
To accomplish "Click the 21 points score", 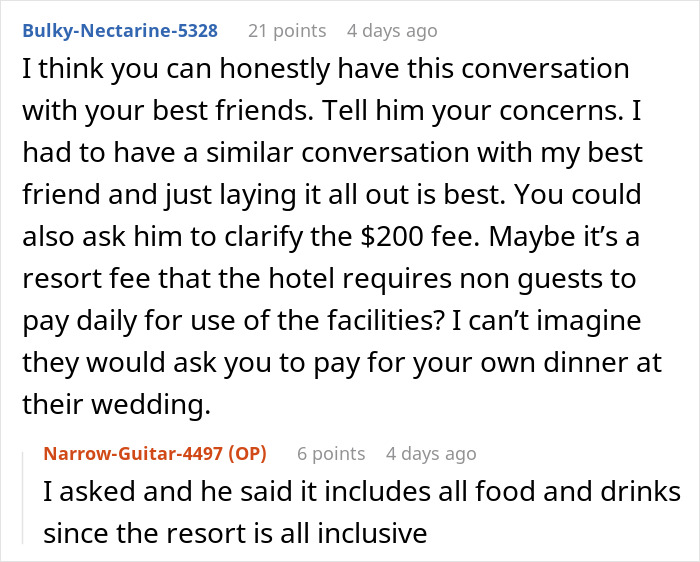I will 287,31.
